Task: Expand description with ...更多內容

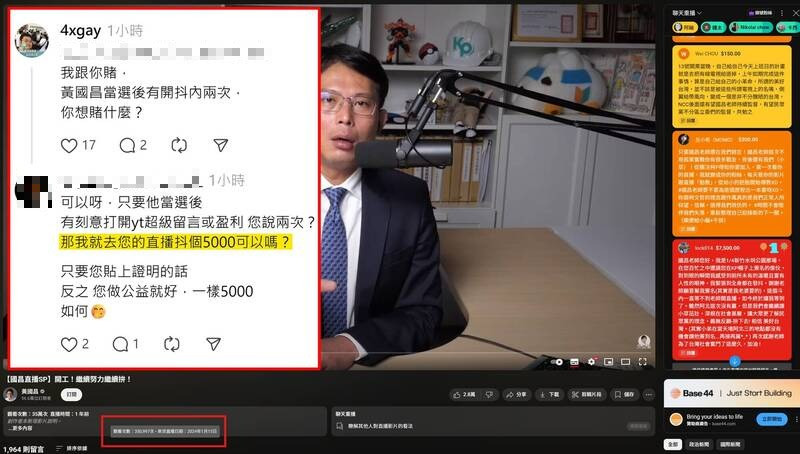Action: (x=19, y=428)
